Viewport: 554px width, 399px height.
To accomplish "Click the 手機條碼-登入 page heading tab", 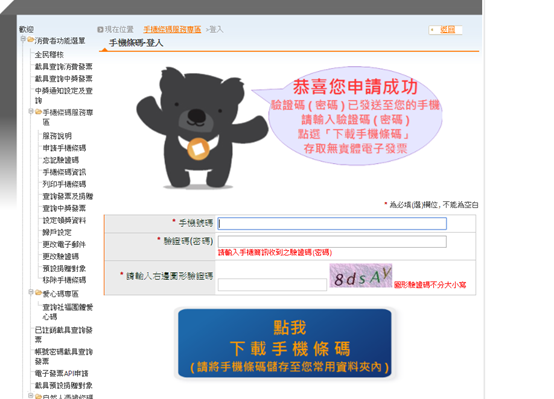I will [x=136, y=43].
